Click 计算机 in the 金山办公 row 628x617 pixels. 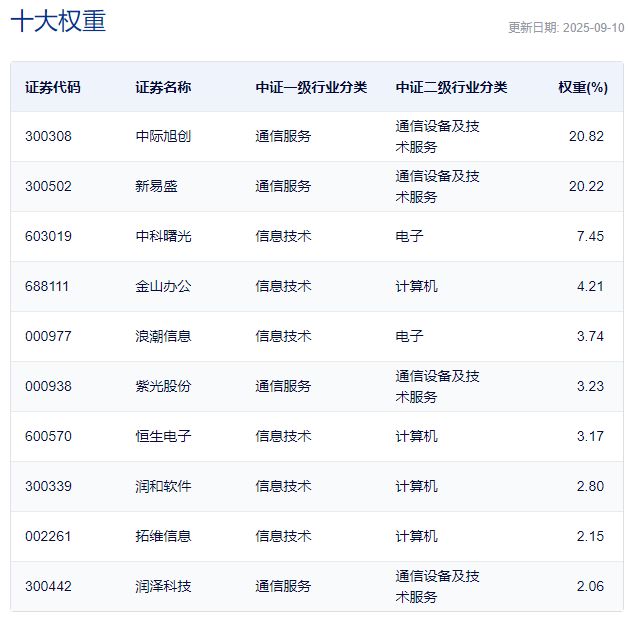(417, 286)
